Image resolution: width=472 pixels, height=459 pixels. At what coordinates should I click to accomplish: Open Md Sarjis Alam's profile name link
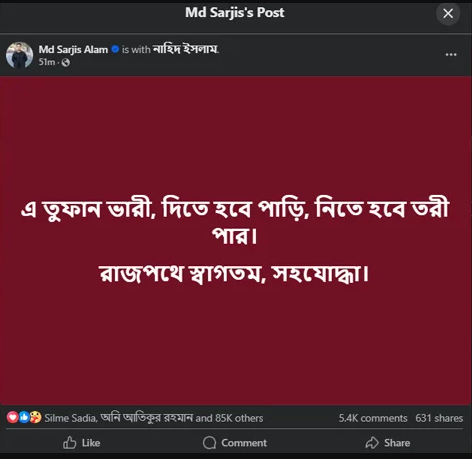pos(73,49)
